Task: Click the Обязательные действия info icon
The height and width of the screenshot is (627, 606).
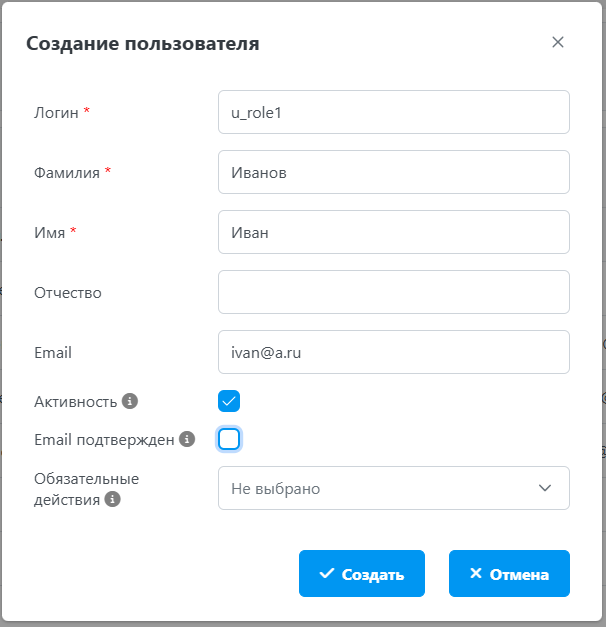Action: (113, 498)
